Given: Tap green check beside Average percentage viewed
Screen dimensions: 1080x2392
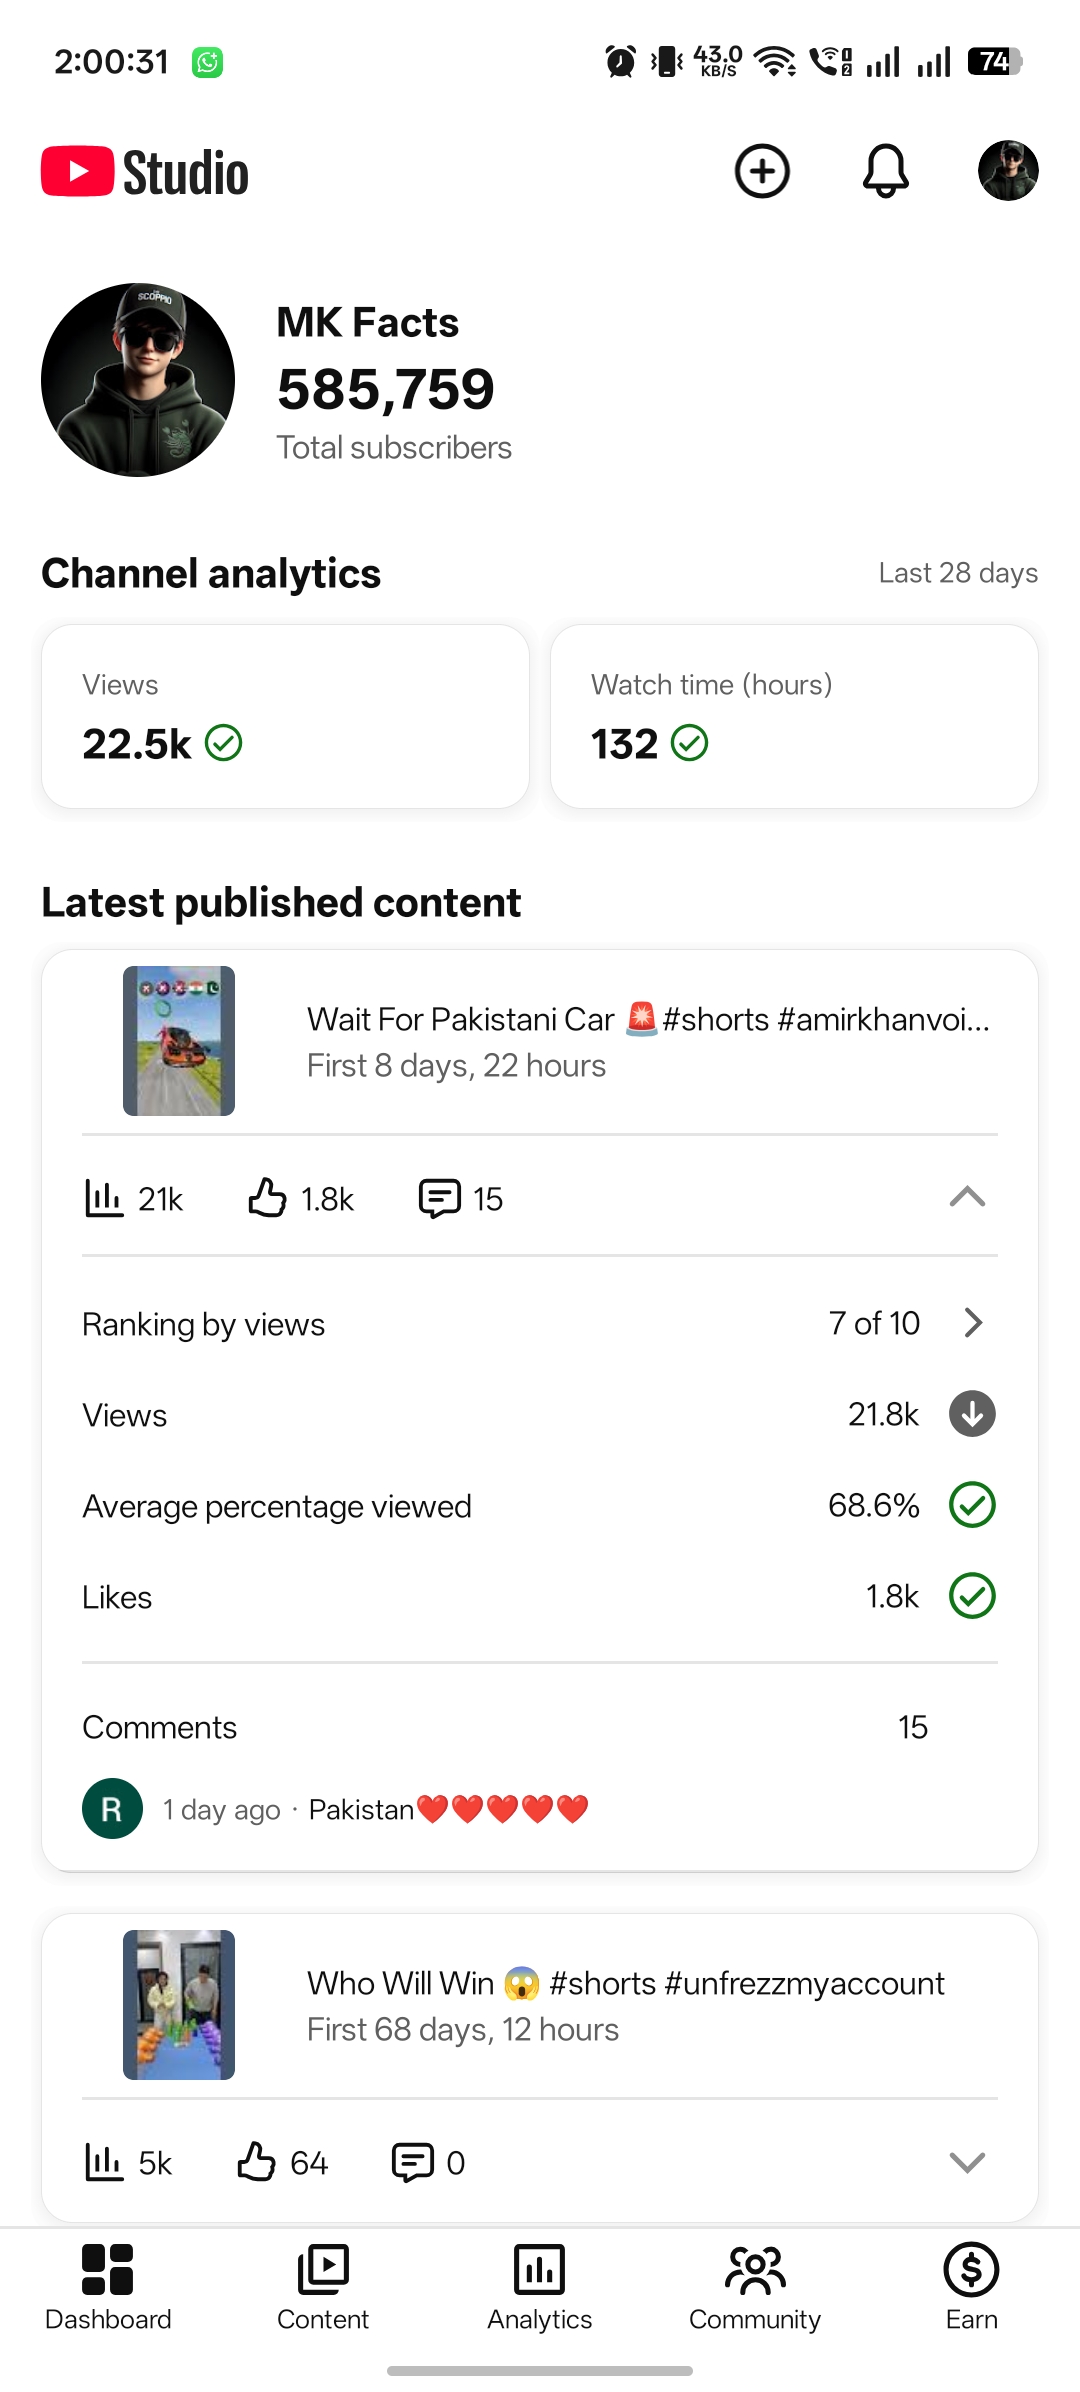Looking at the screenshot, I should point(972,1505).
